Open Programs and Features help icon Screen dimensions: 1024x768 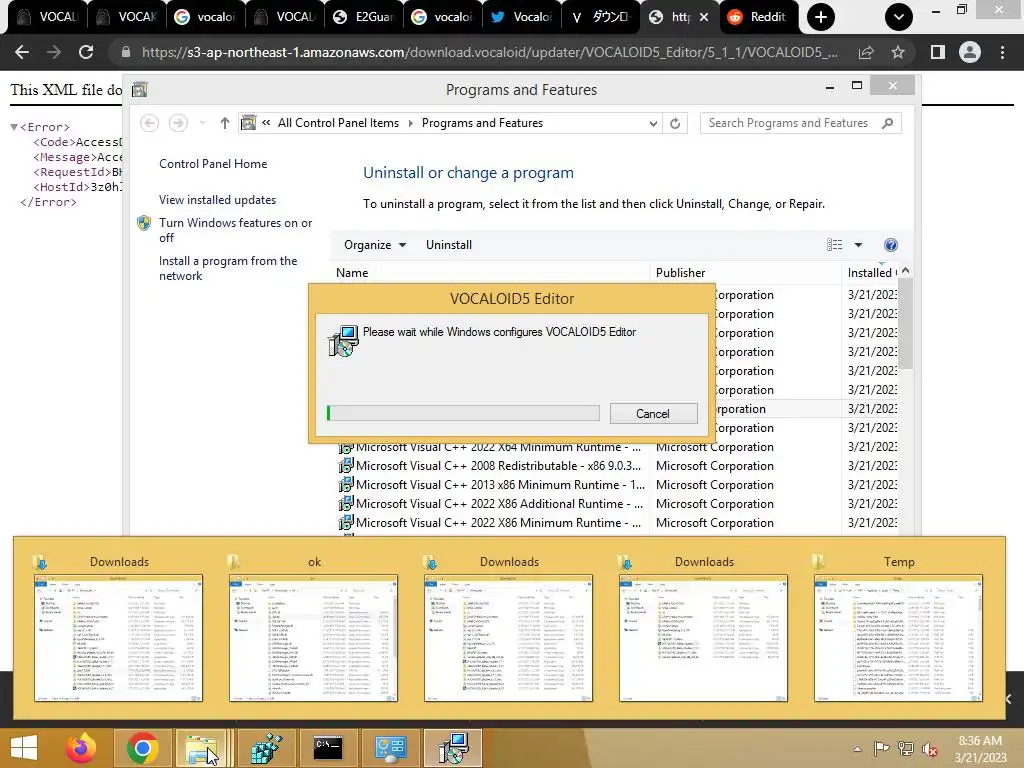(x=891, y=245)
